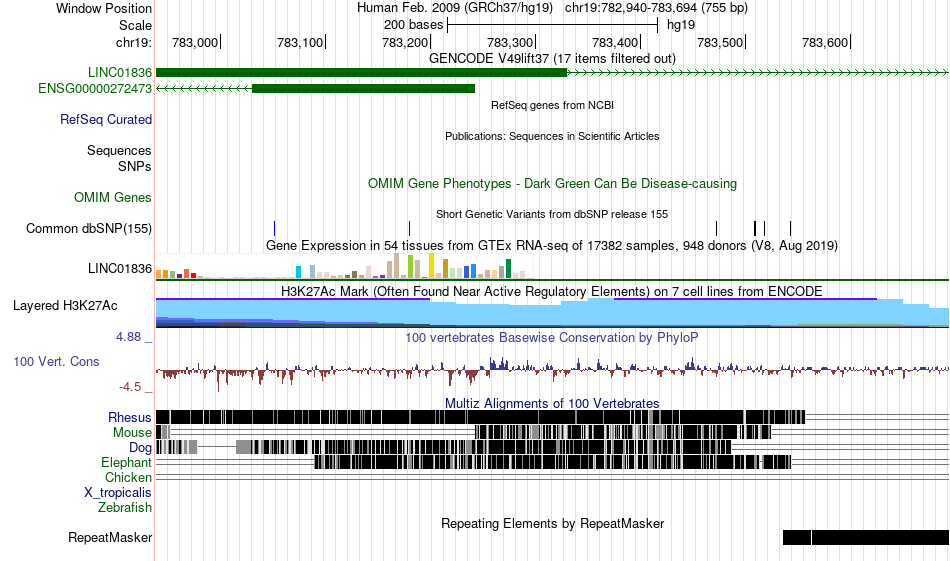
Task: Click the GENCODE V49lift37 track title
Action: [x=553, y=59]
